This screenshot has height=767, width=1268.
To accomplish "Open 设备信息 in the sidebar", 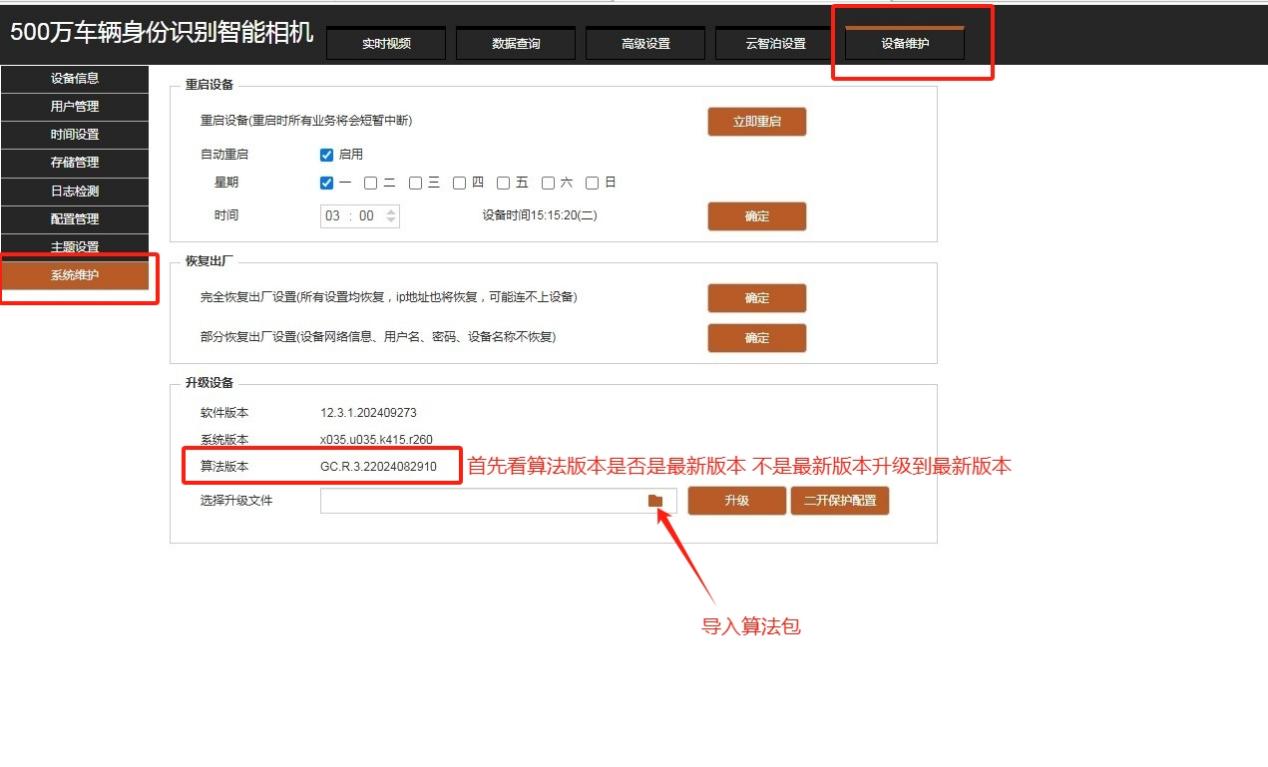I will click(75, 79).
